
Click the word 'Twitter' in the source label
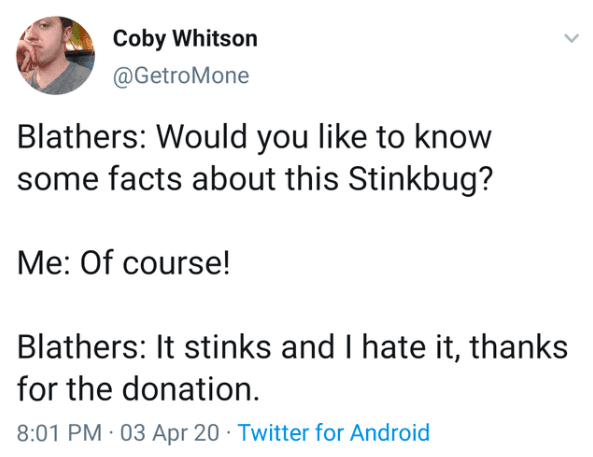(x=273, y=432)
